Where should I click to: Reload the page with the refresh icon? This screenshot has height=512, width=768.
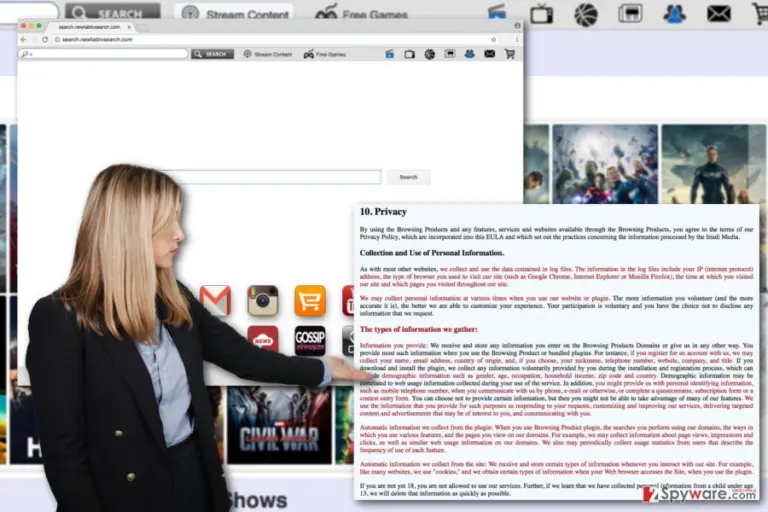pos(45,39)
